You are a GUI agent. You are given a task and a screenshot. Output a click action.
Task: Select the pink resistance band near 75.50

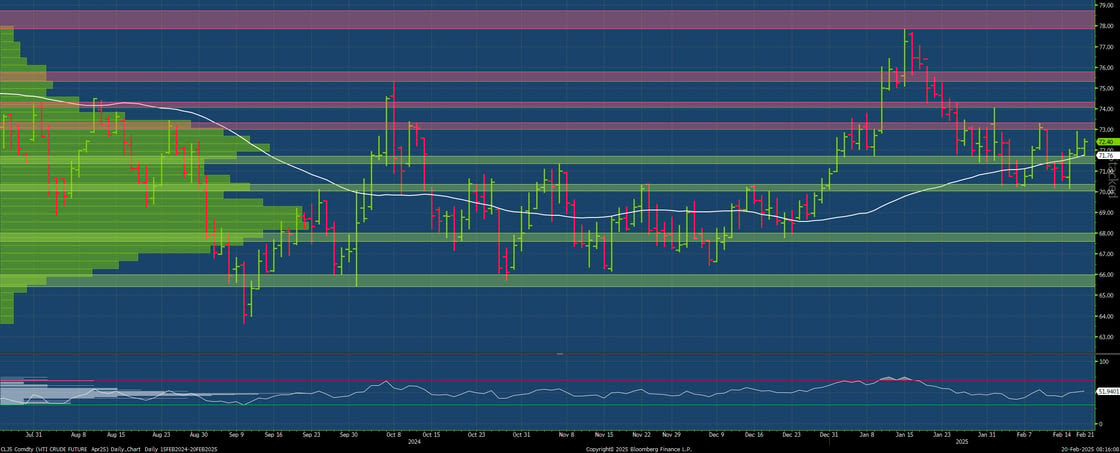(x=547, y=76)
